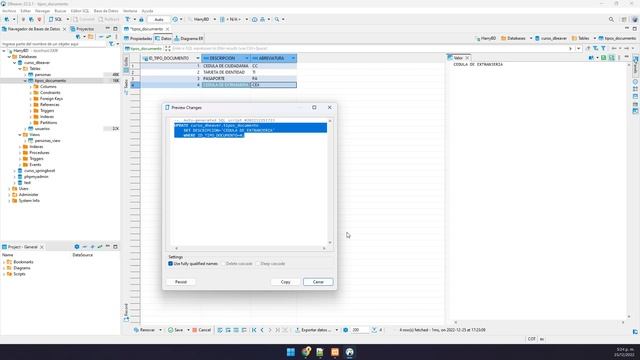Click the TARJETA DE IDENTIDAD cell
640x360 pixels.
(x=226, y=72)
